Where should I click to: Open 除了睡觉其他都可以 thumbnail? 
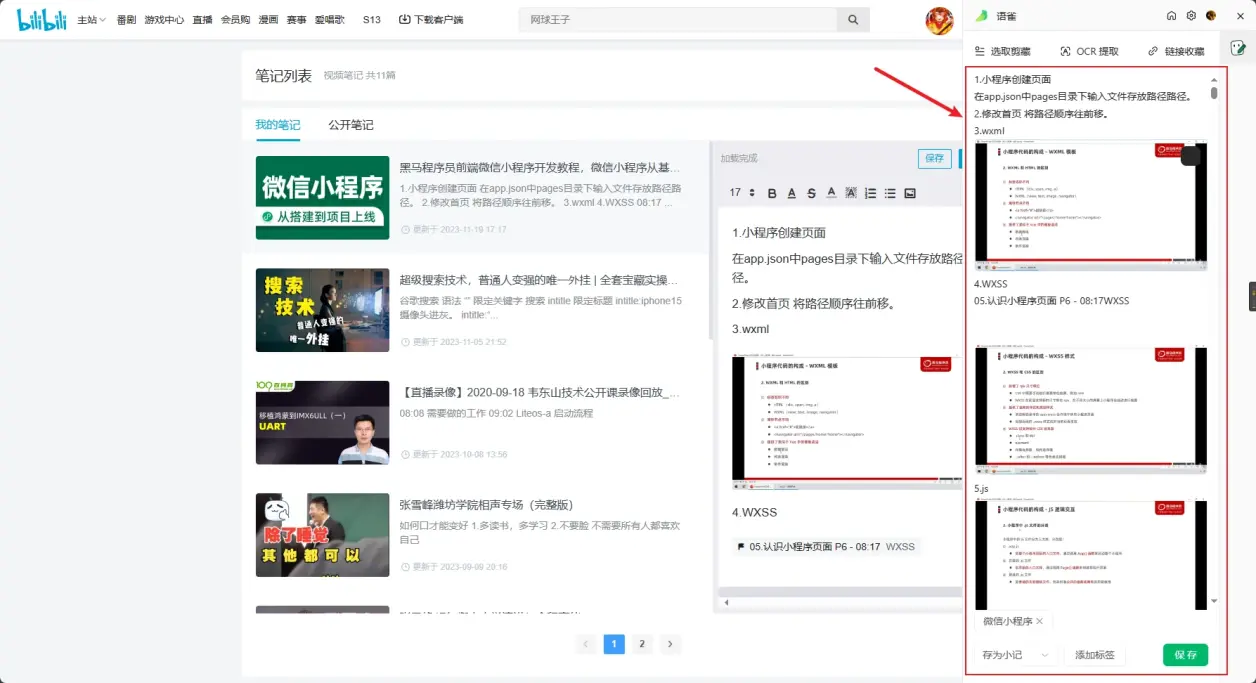322,534
